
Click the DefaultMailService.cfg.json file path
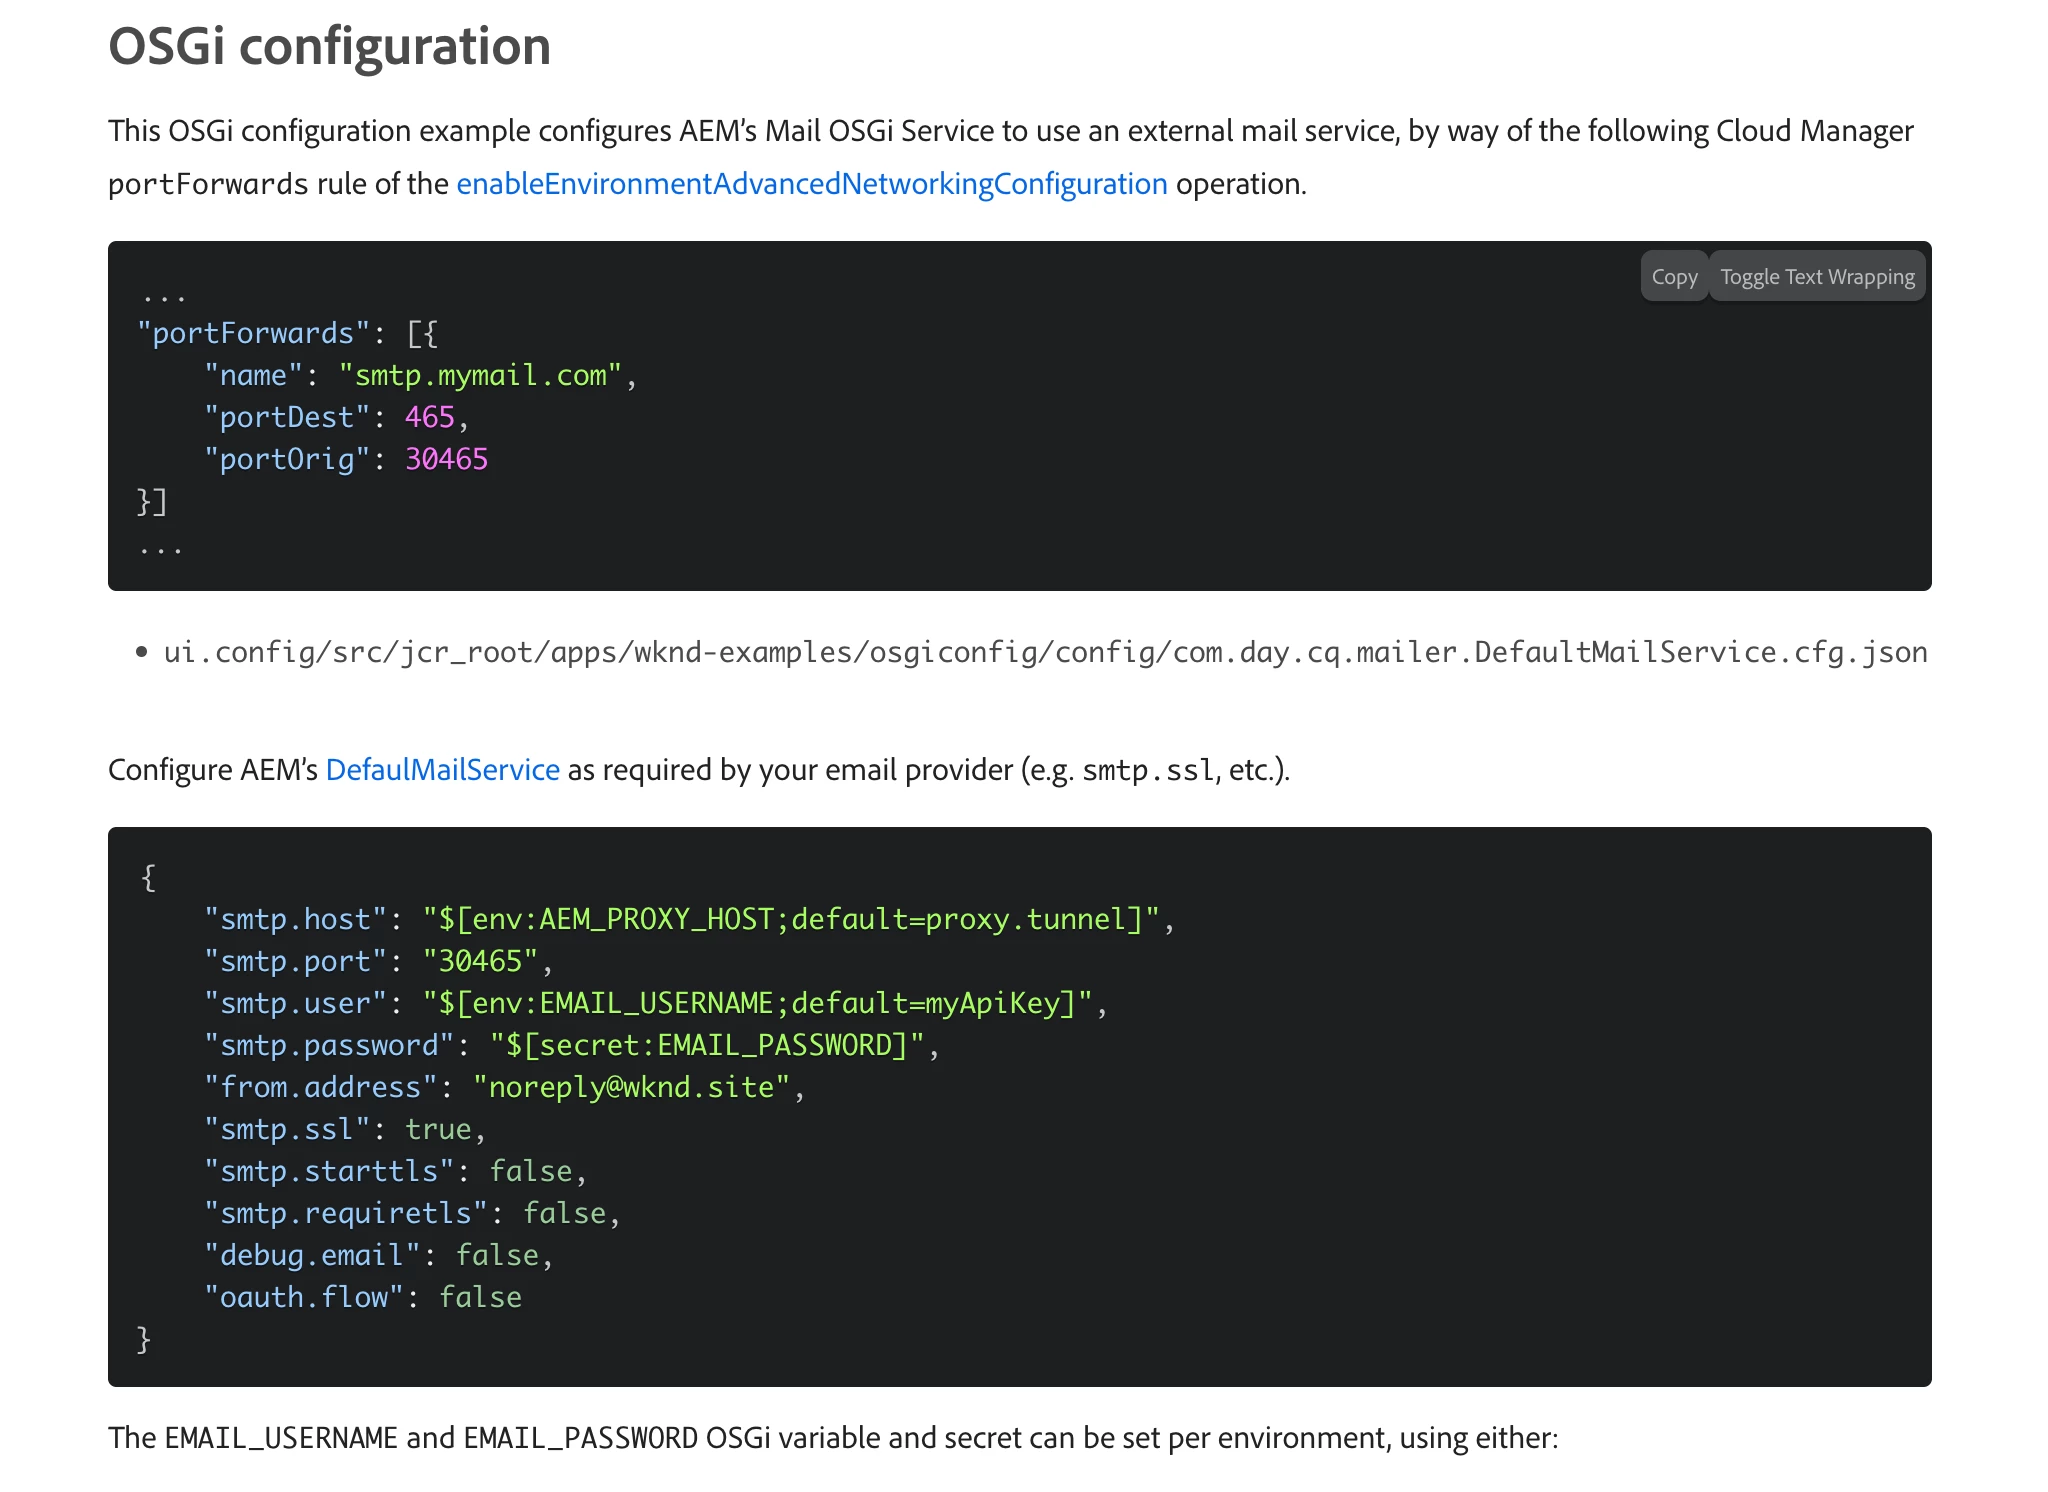[x=1045, y=652]
